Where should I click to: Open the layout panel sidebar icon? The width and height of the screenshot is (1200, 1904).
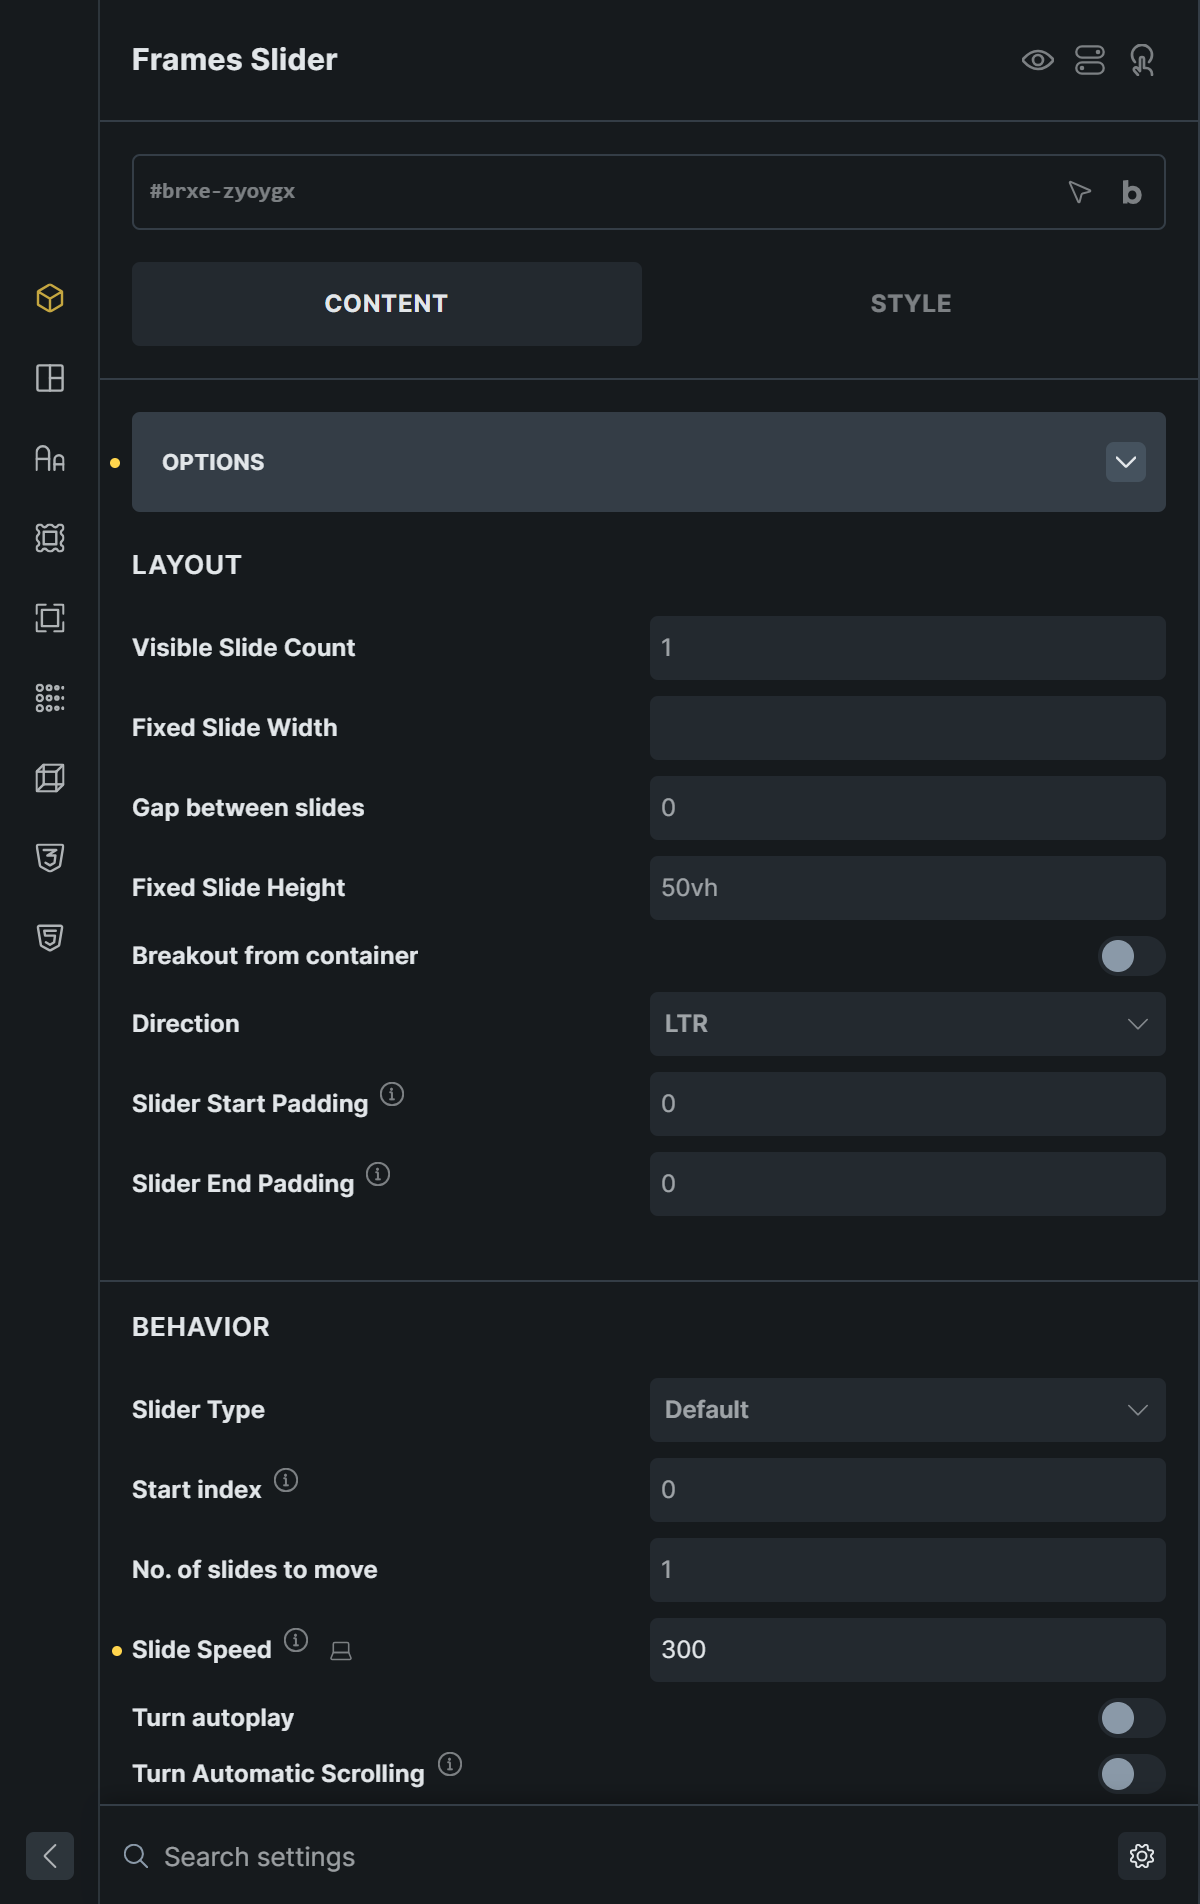(50, 378)
